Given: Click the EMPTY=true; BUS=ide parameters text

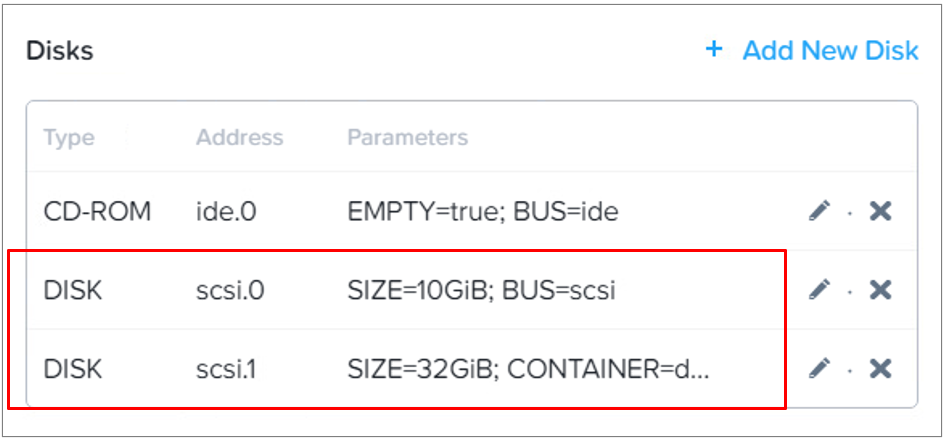Looking at the screenshot, I should click(x=483, y=212).
